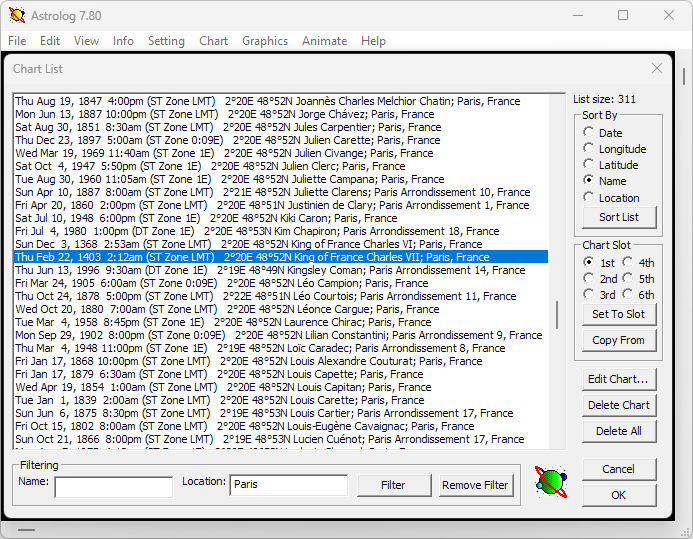Image resolution: width=693 pixels, height=539 pixels.
Task: Open the Chart menu
Action: coord(213,41)
